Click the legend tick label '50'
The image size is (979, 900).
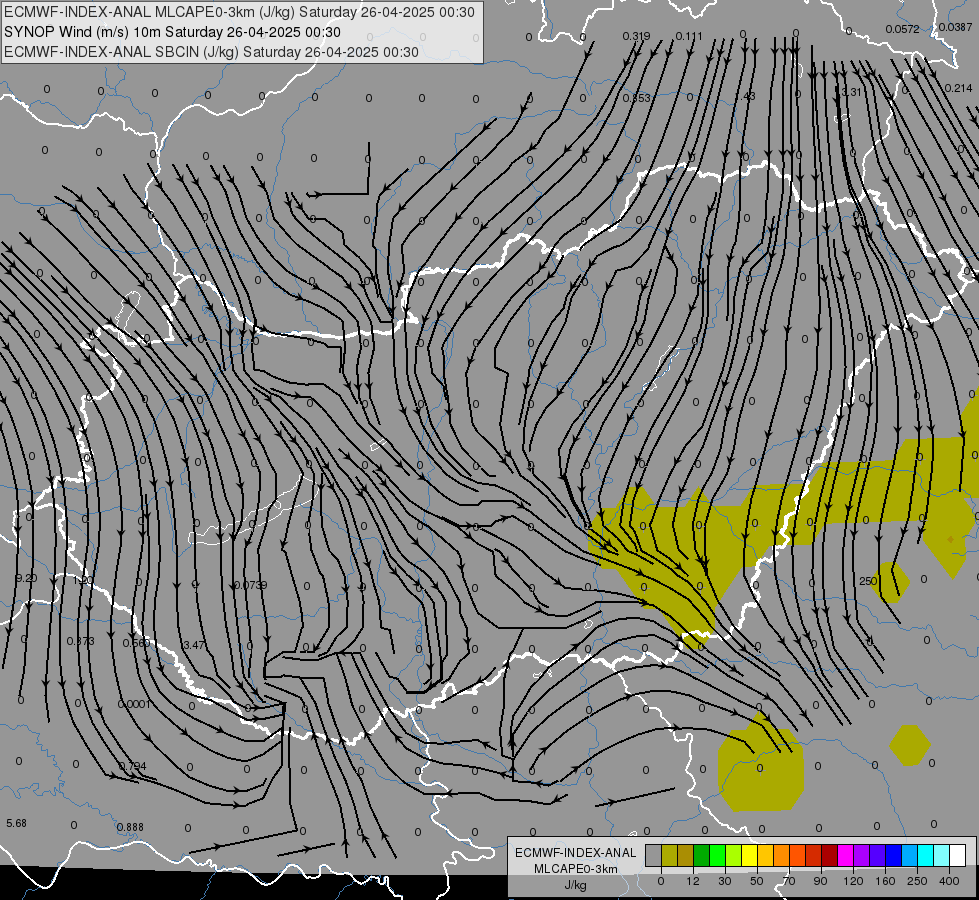(x=757, y=881)
